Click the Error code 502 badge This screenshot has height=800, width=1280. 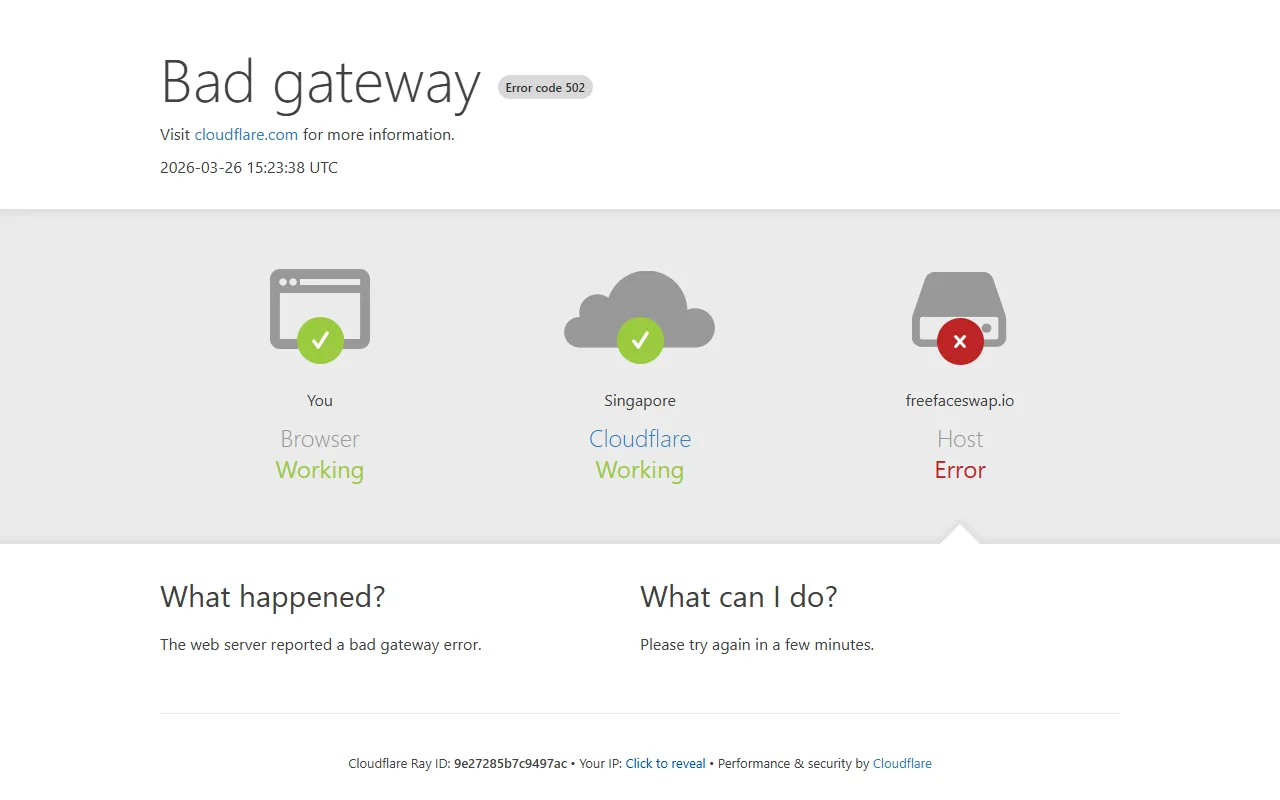(545, 87)
